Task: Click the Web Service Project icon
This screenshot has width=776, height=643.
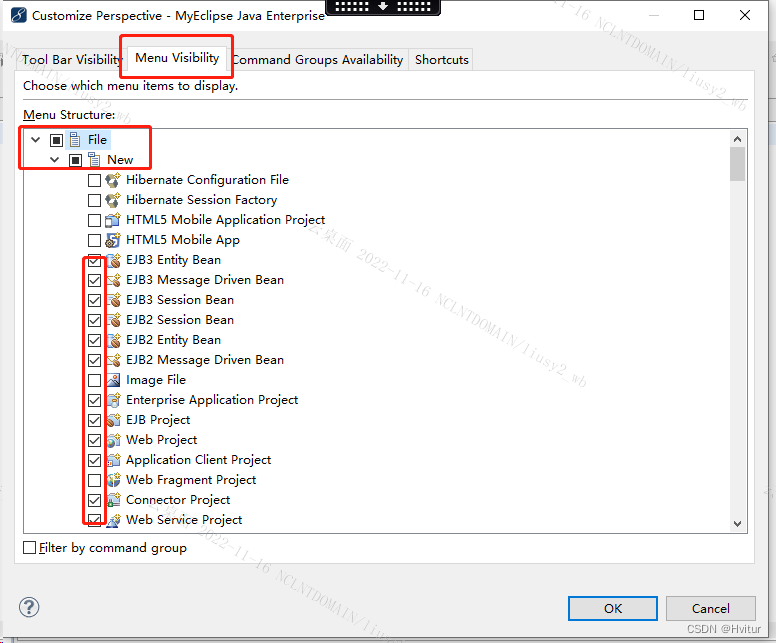Action: pyautogui.click(x=113, y=520)
